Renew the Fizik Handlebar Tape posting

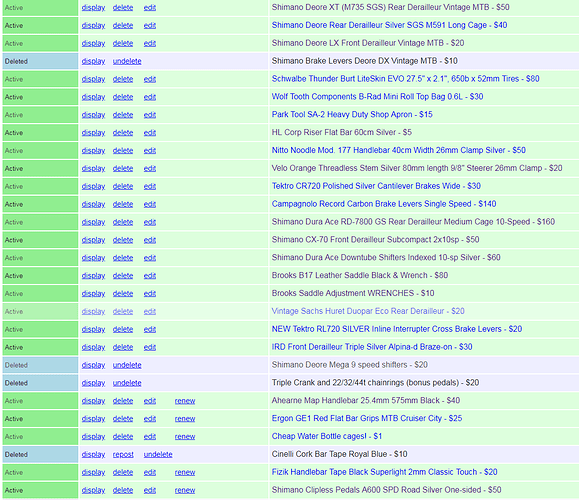tap(185, 472)
